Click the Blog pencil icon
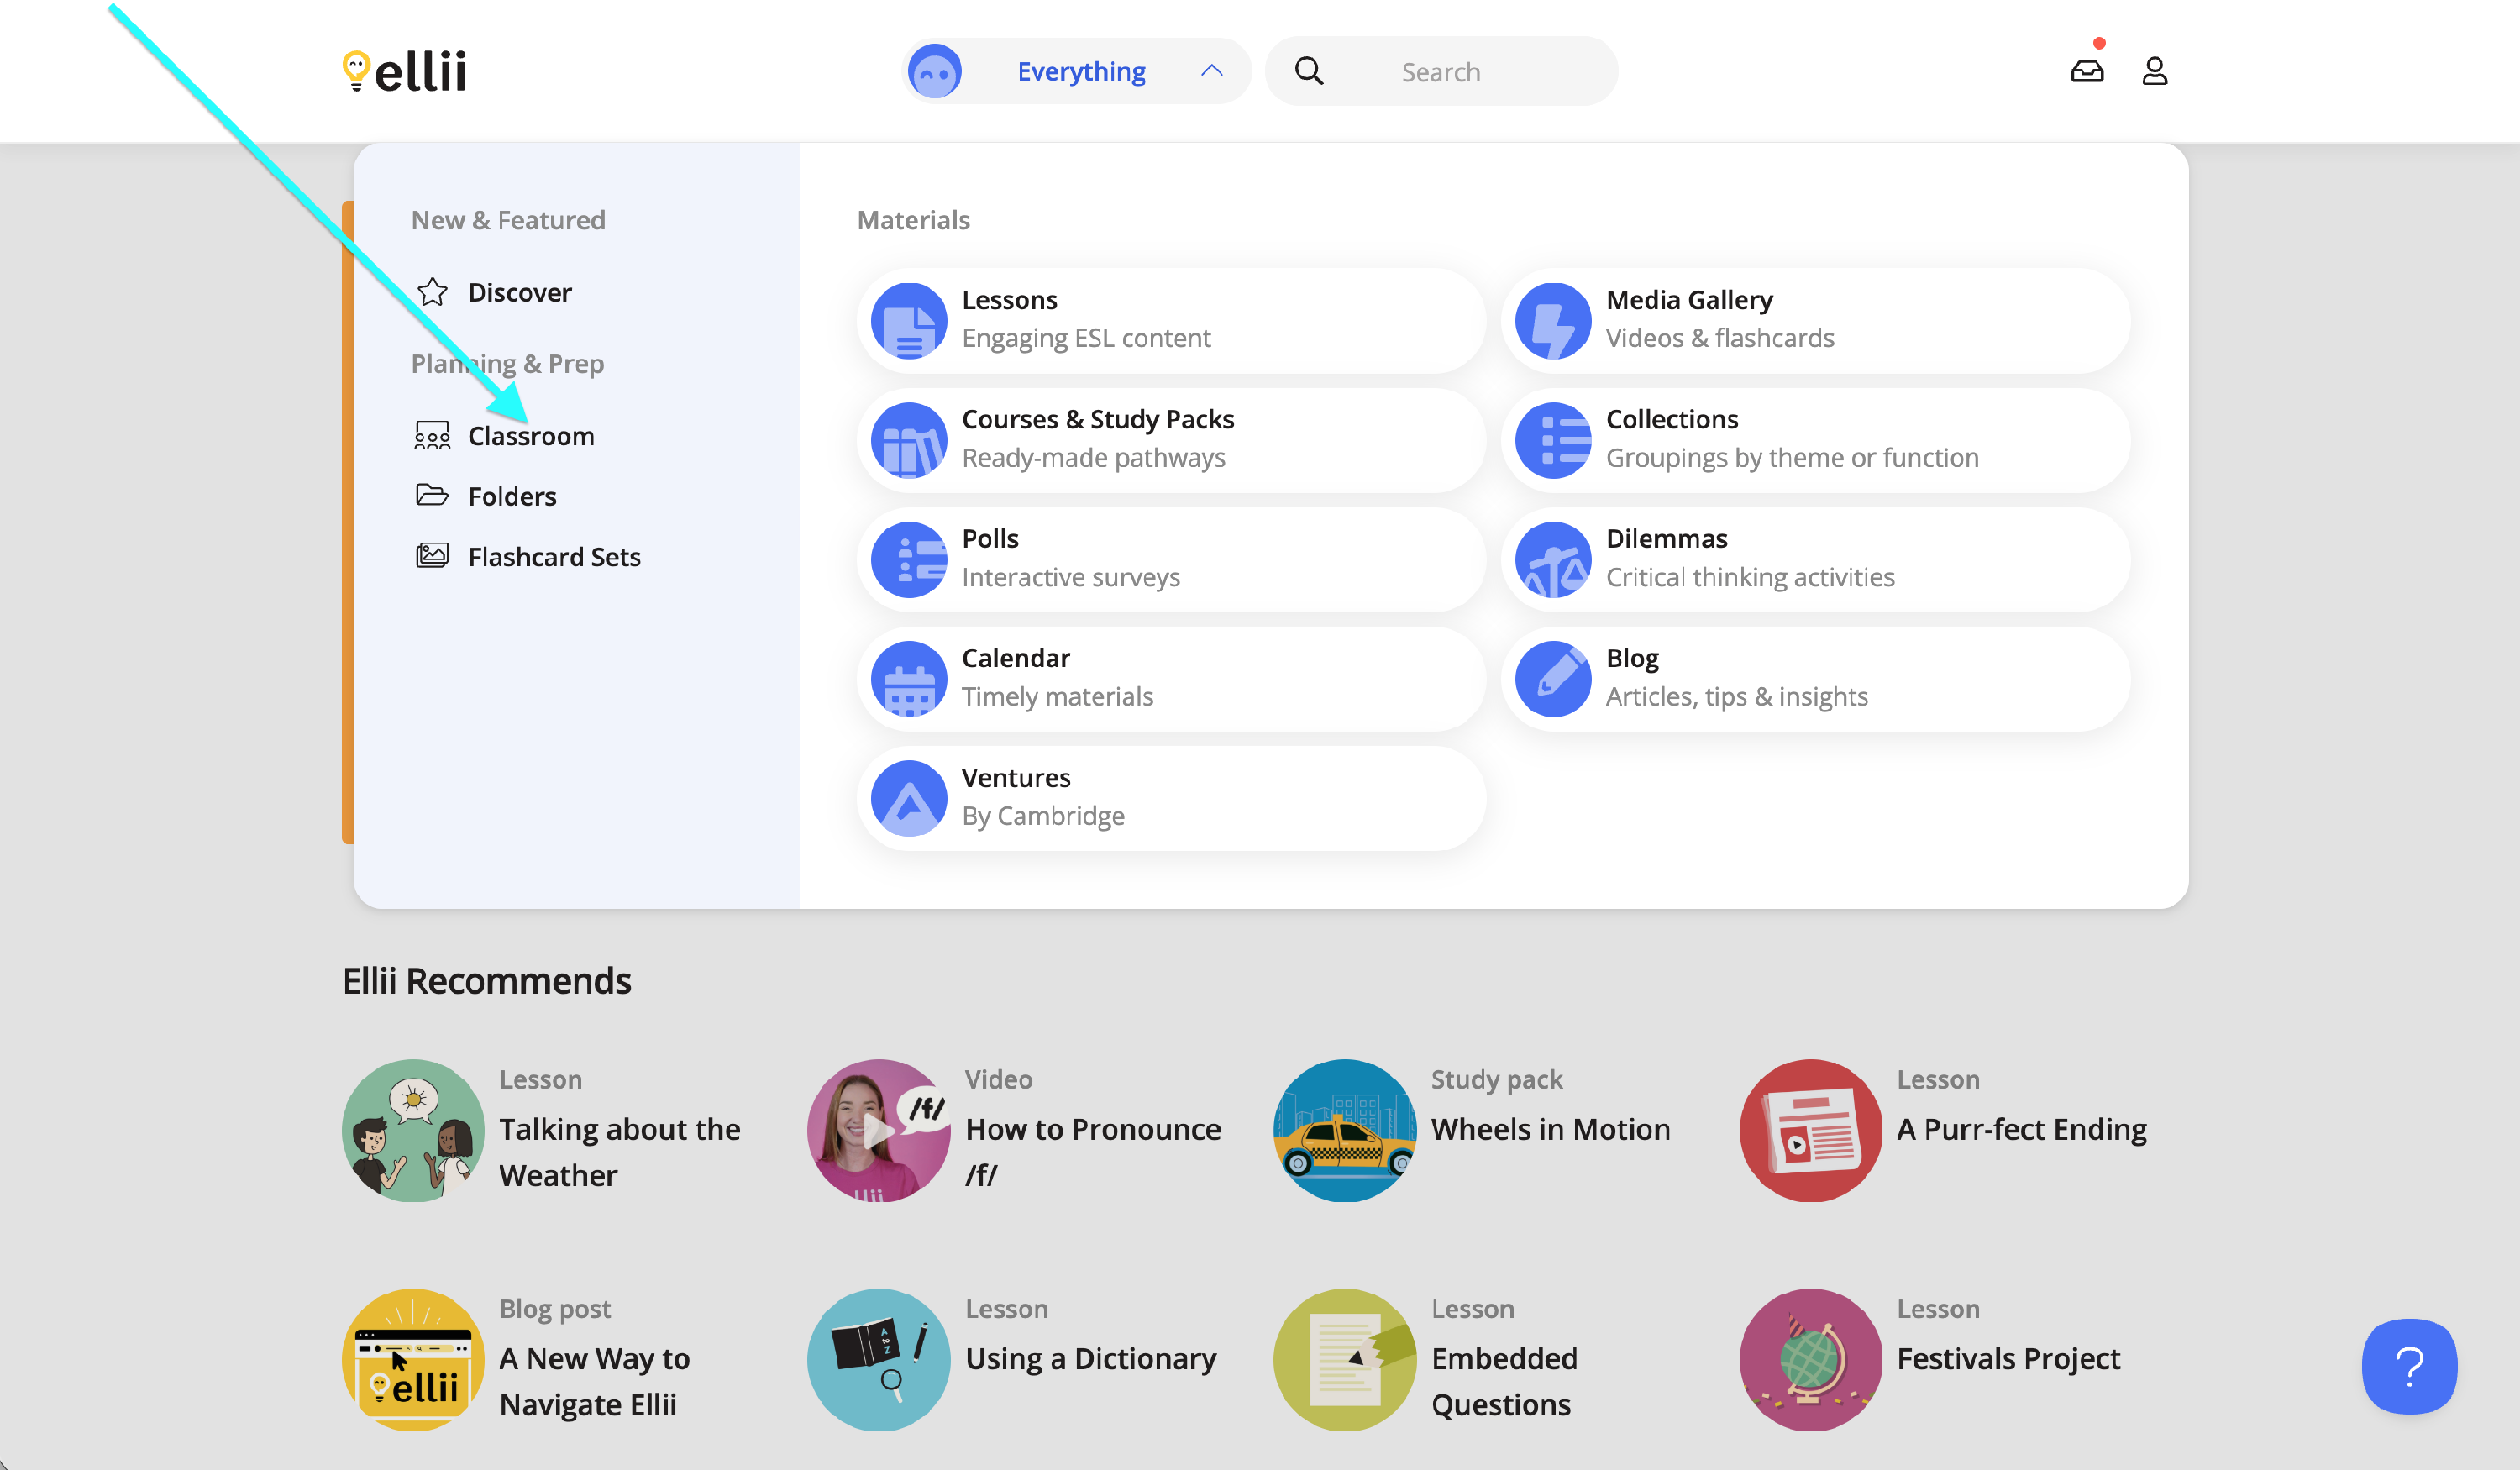Screen dimensions: 2520x1470 pyautogui.click(x=1552, y=679)
